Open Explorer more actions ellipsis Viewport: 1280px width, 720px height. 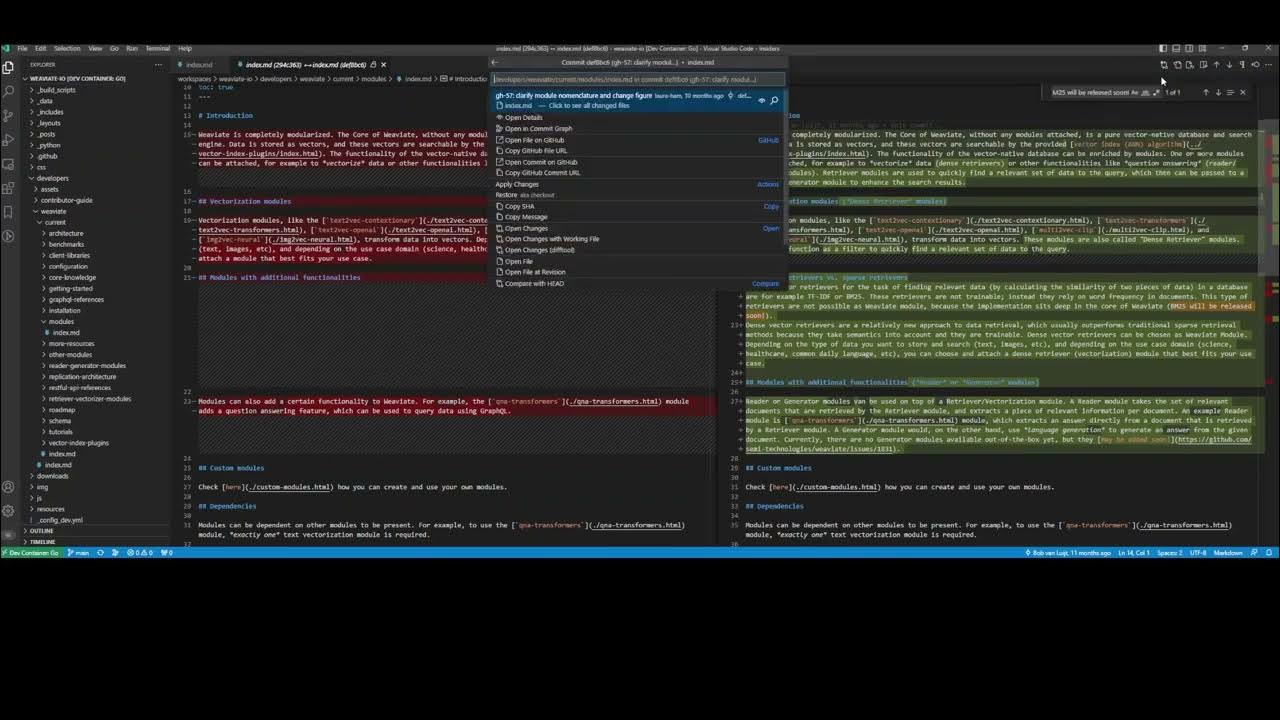[158, 65]
